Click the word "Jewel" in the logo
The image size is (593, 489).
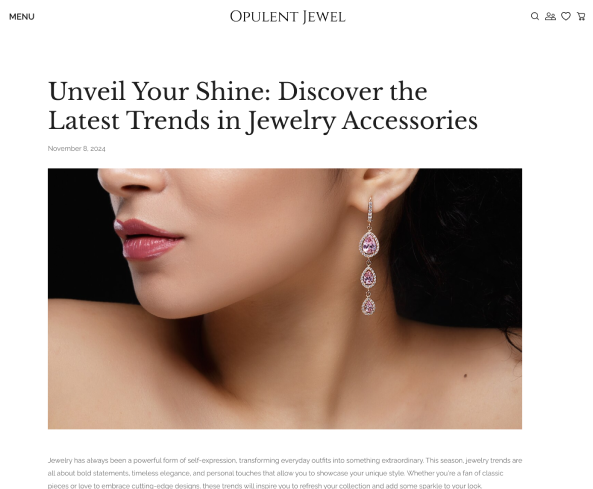[x=324, y=17]
